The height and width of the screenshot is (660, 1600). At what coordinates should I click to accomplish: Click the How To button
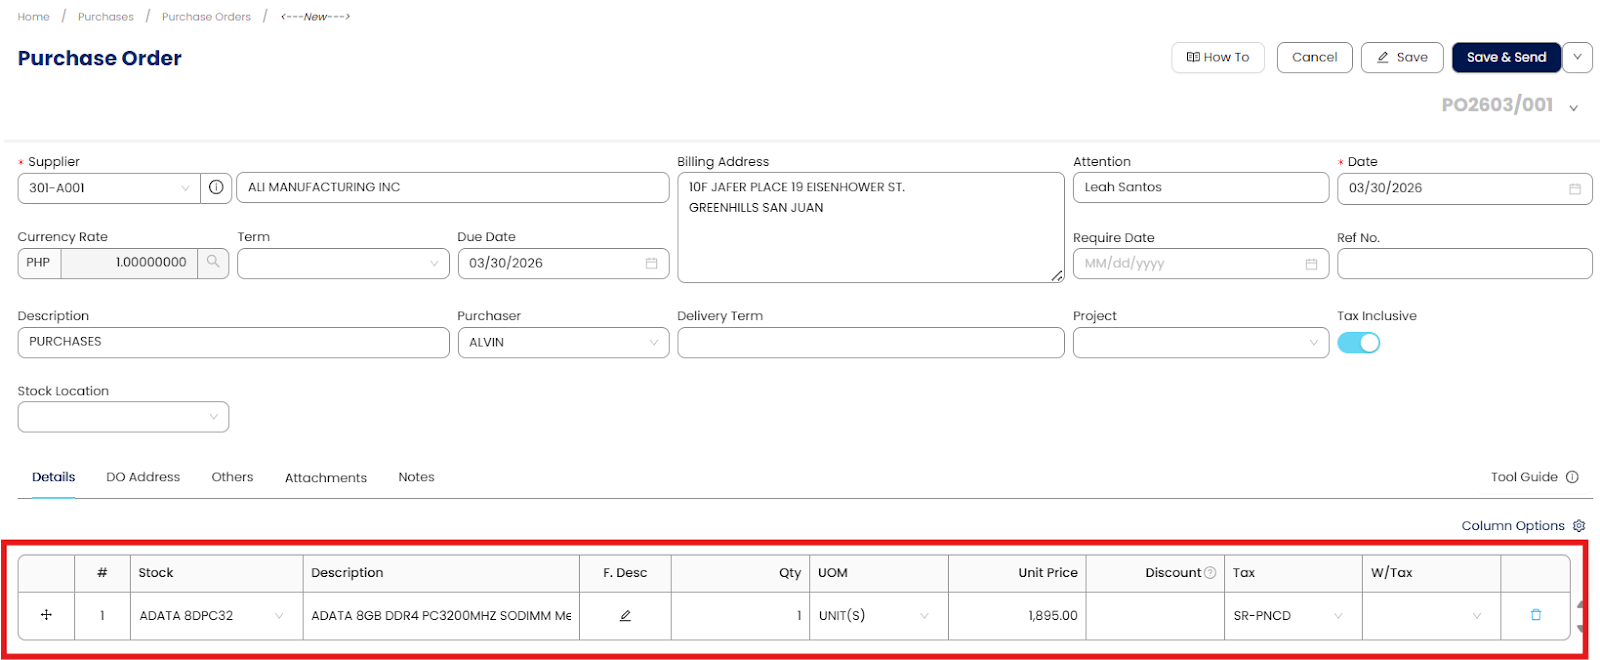coord(1218,57)
